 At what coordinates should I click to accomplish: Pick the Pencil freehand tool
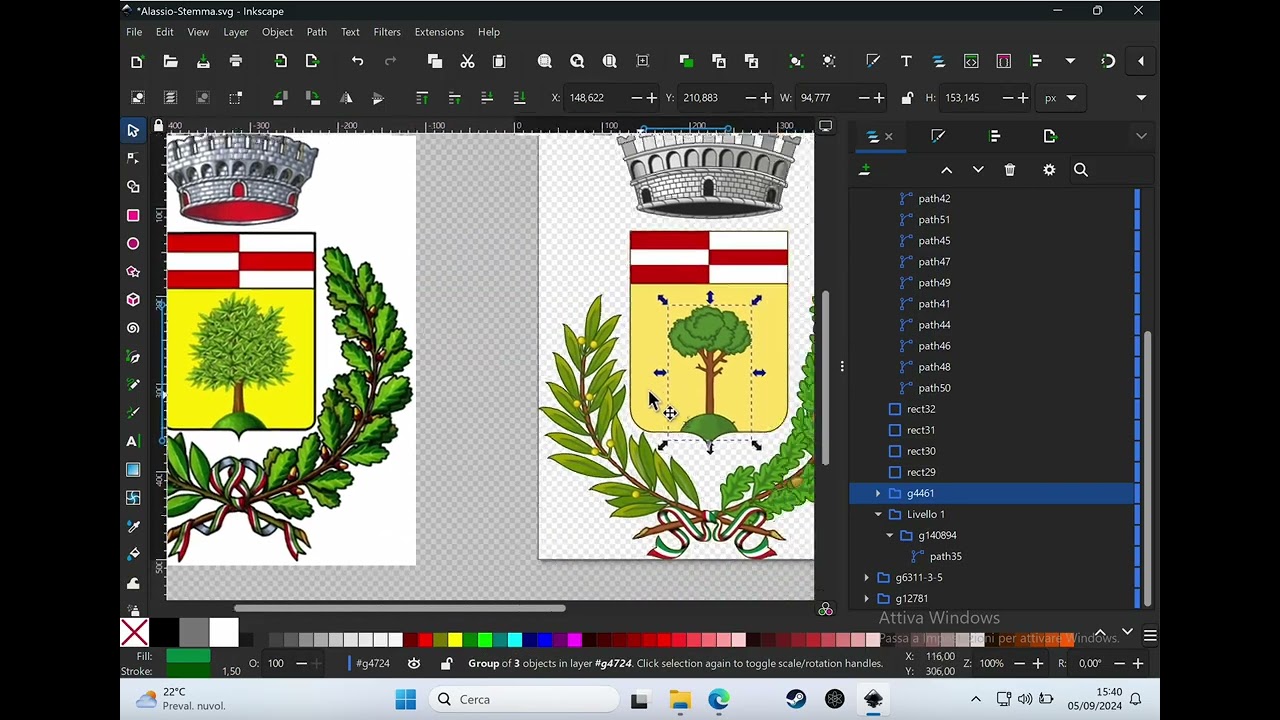133,384
